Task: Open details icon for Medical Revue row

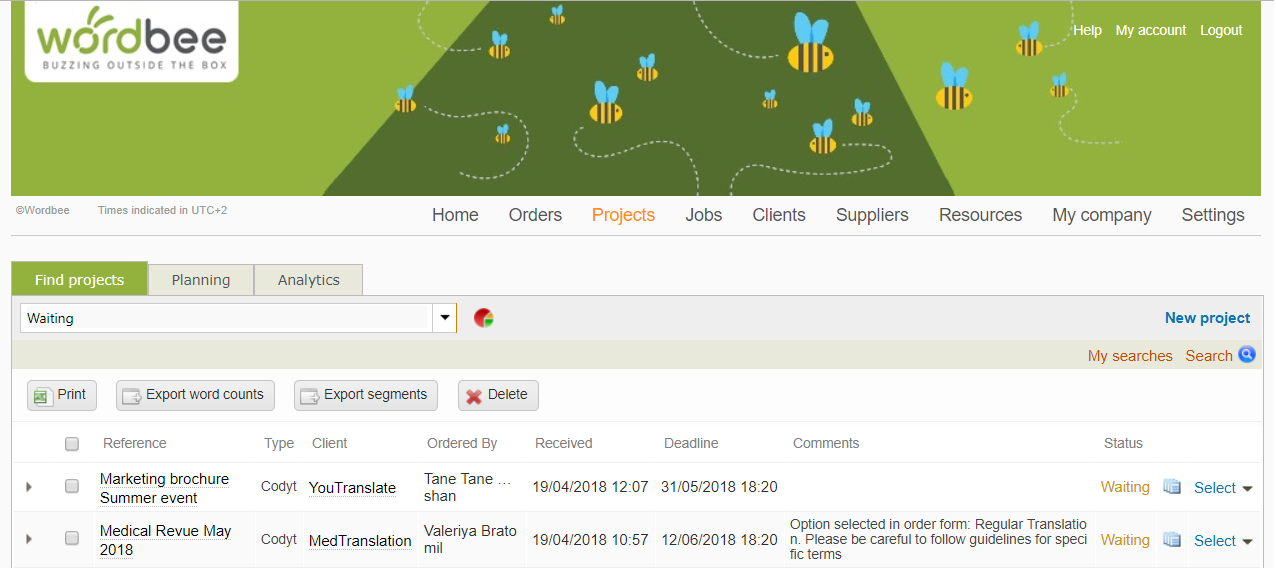Action: (1172, 540)
